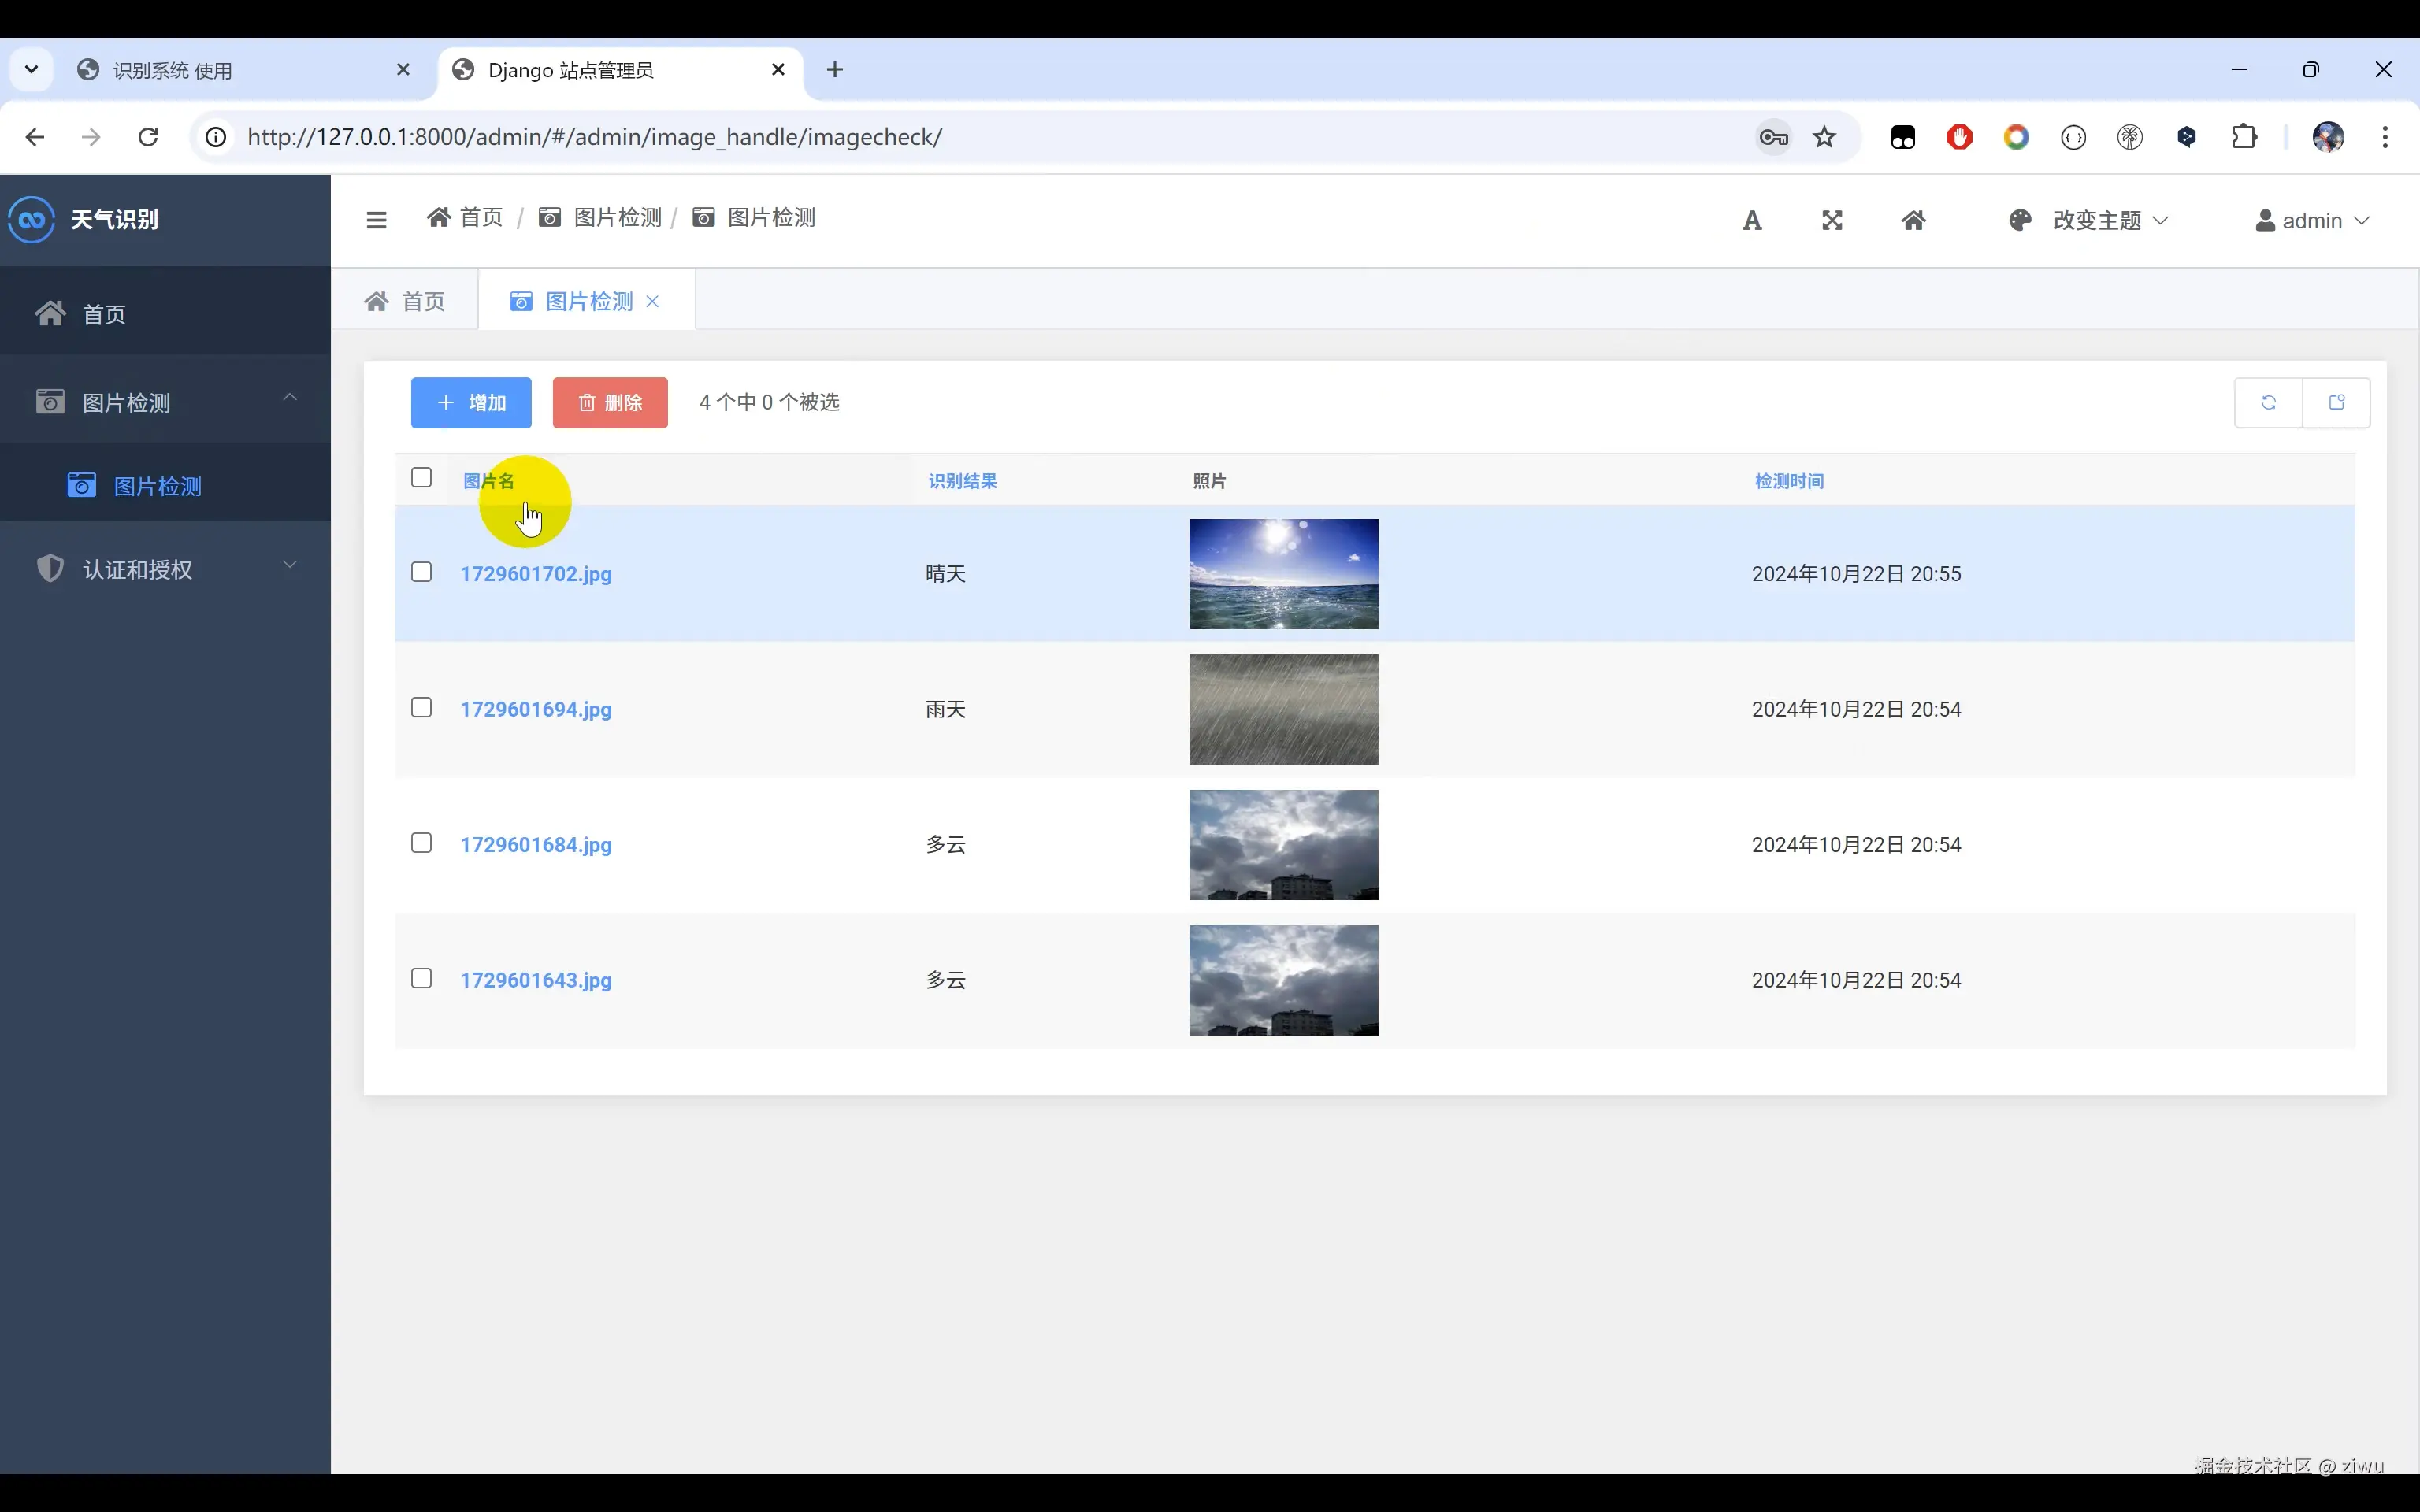Click the rainy weather photo thumbnail
Viewport: 2420px width, 1512px height.
coord(1283,709)
